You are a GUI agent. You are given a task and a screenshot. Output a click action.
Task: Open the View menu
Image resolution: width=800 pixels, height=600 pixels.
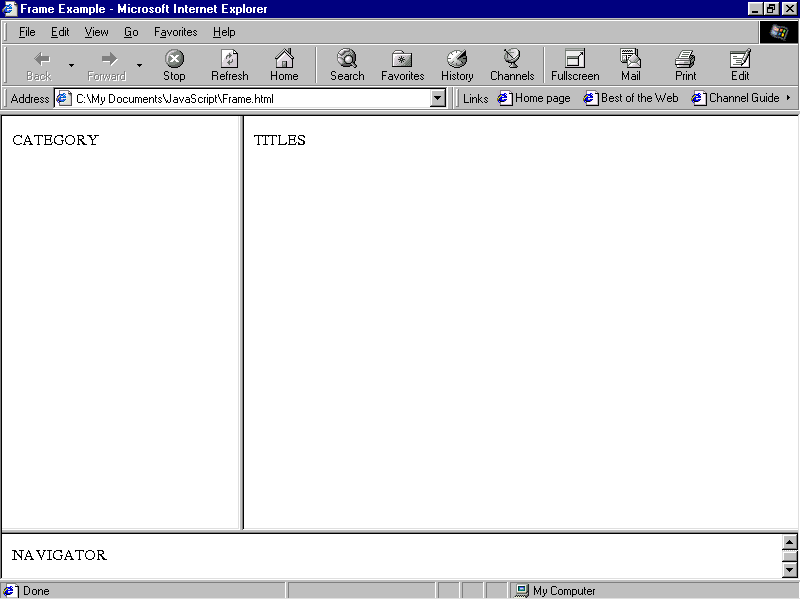tap(96, 32)
